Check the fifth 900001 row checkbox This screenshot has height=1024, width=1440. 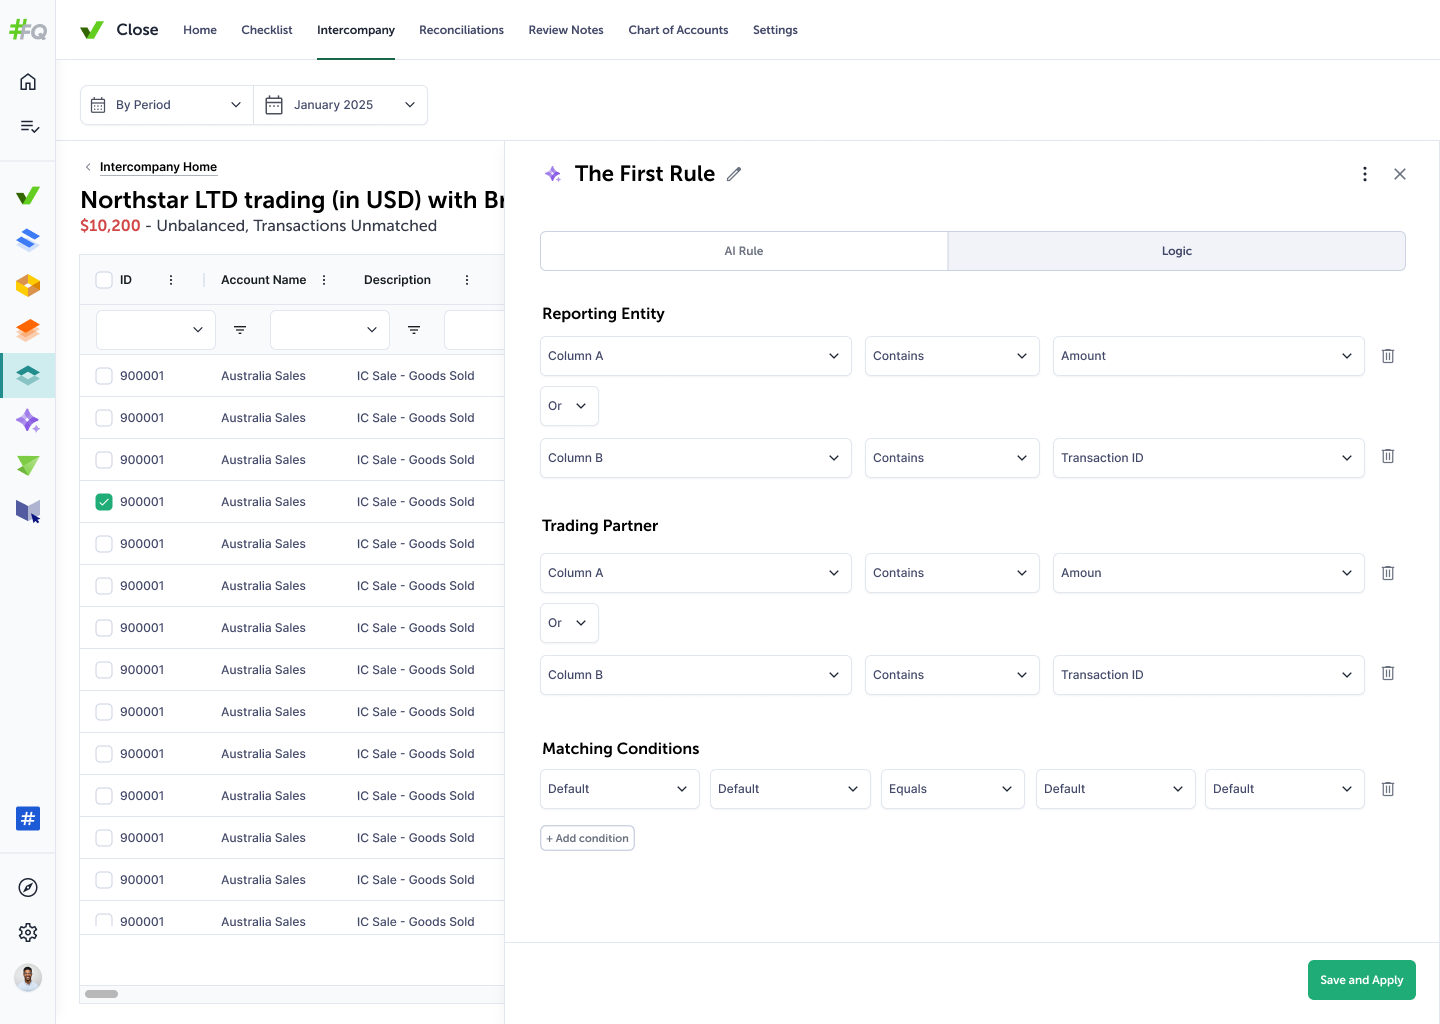click(x=104, y=544)
